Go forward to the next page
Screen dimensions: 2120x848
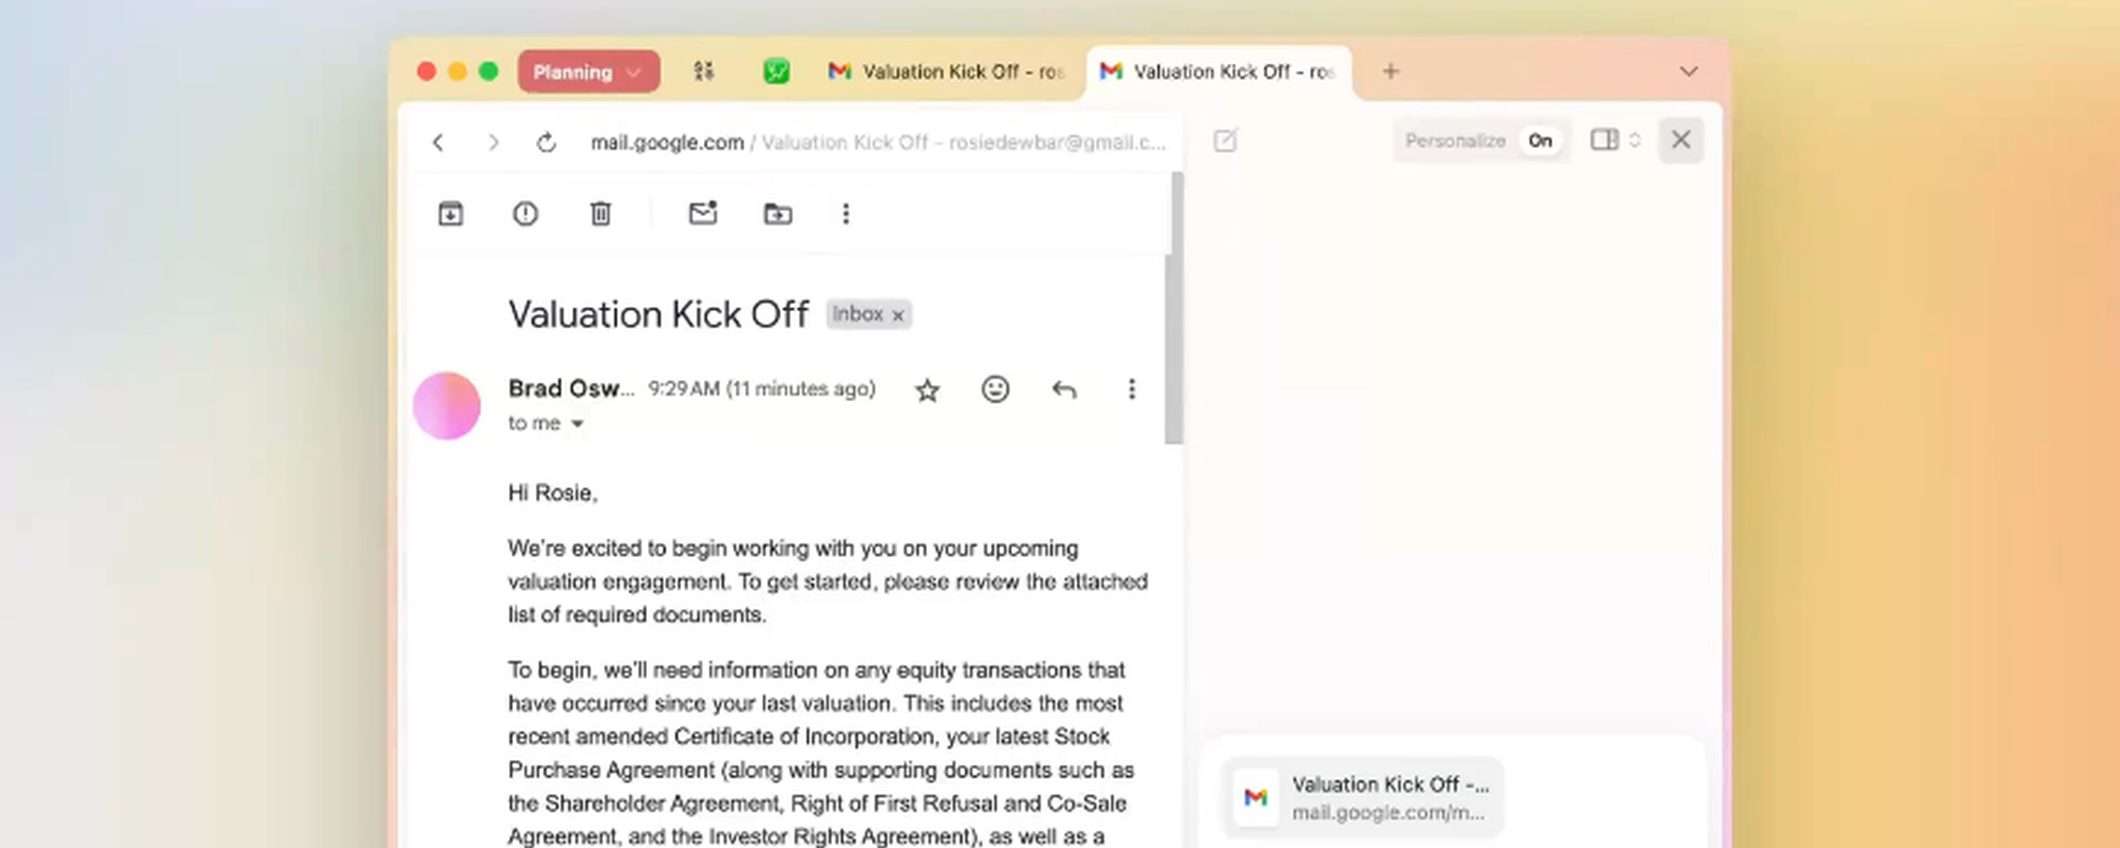493,142
